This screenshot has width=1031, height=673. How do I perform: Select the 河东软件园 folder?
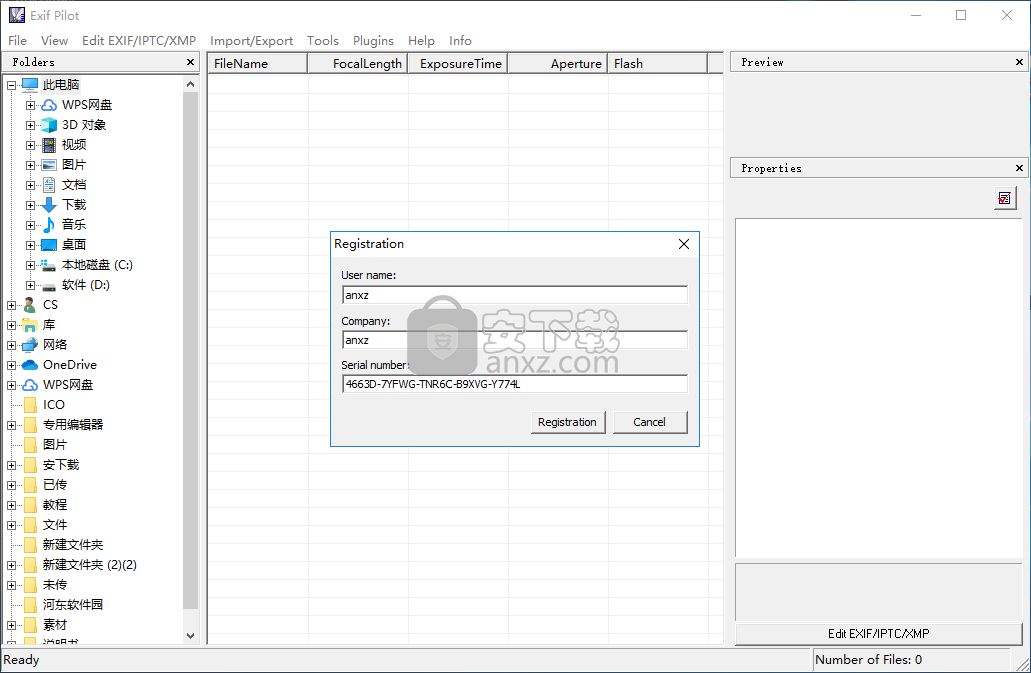(x=73, y=605)
